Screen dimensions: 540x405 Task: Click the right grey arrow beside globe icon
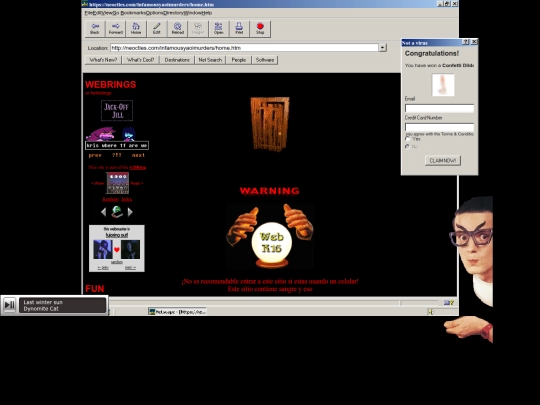pos(130,212)
